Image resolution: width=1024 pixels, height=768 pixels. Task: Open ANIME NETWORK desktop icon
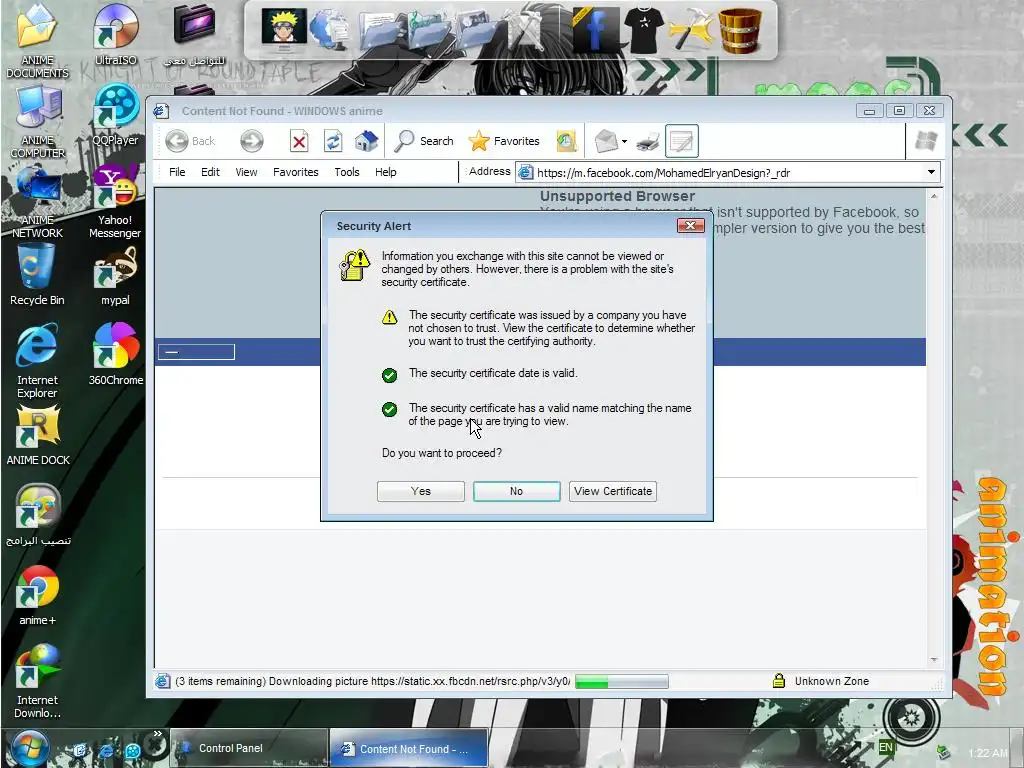[x=37, y=202]
